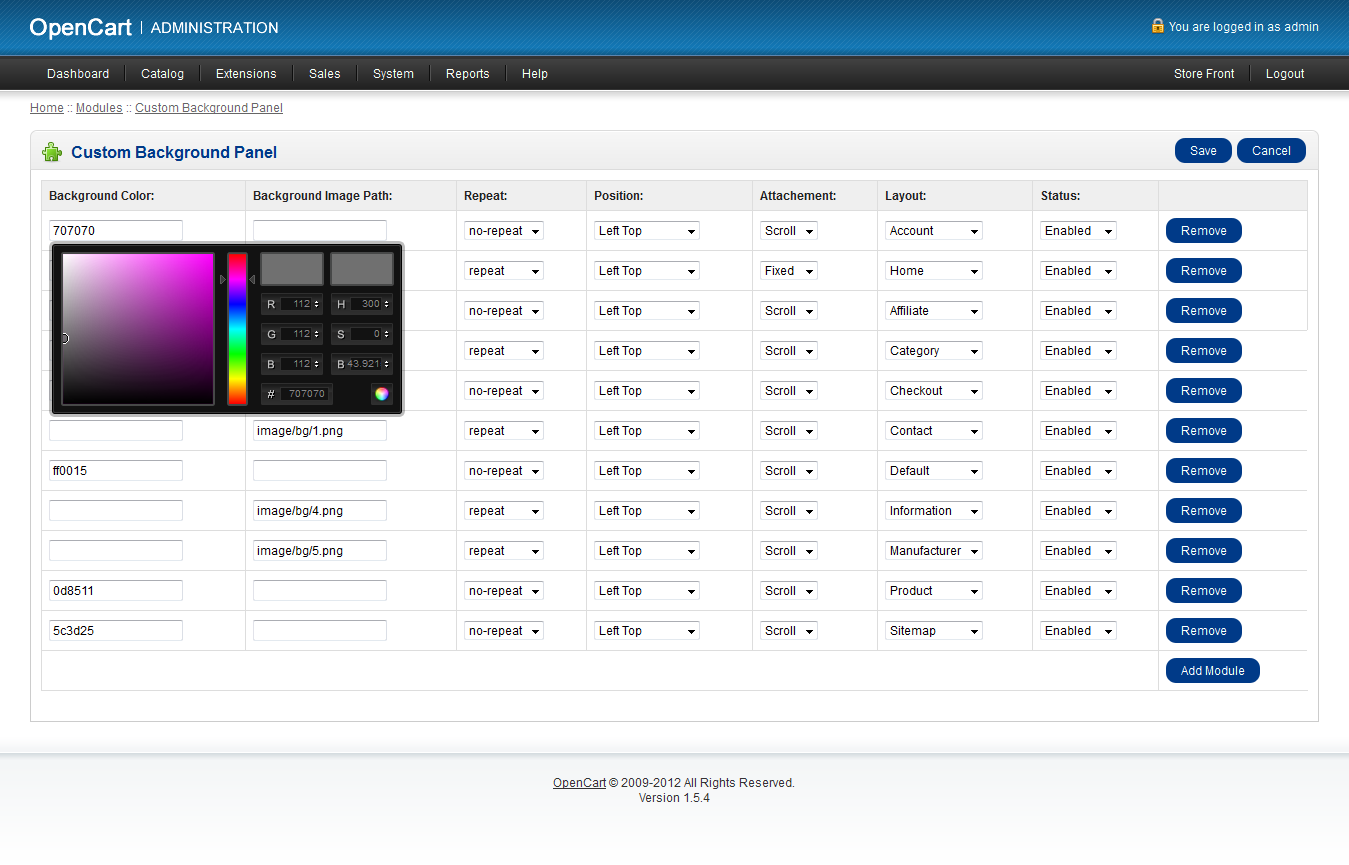The image size is (1349, 865).
Task: Follow the Modules breadcrumb link
Action: pyautogui.click(x=99, y=108)
